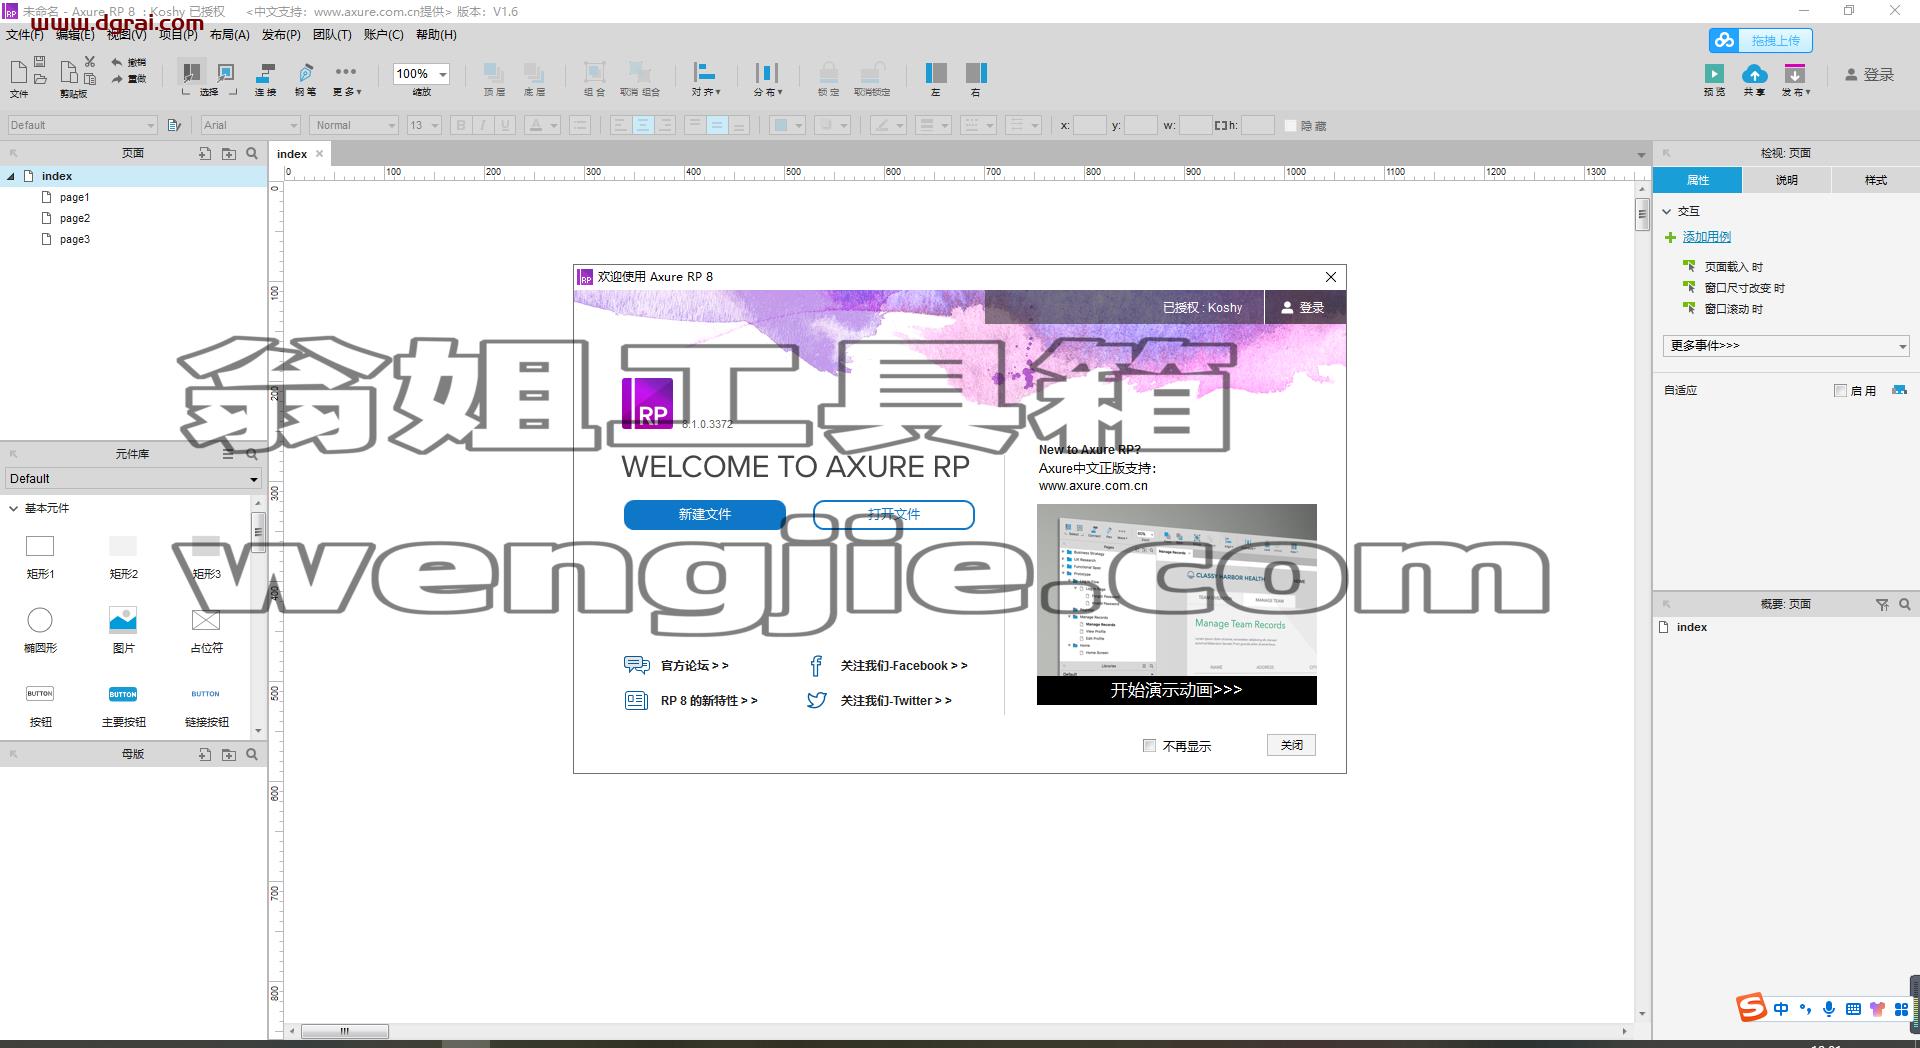Toggle the Select contained mode
This screenshot has width=1920, height=1048.
(x=226, y=72)
